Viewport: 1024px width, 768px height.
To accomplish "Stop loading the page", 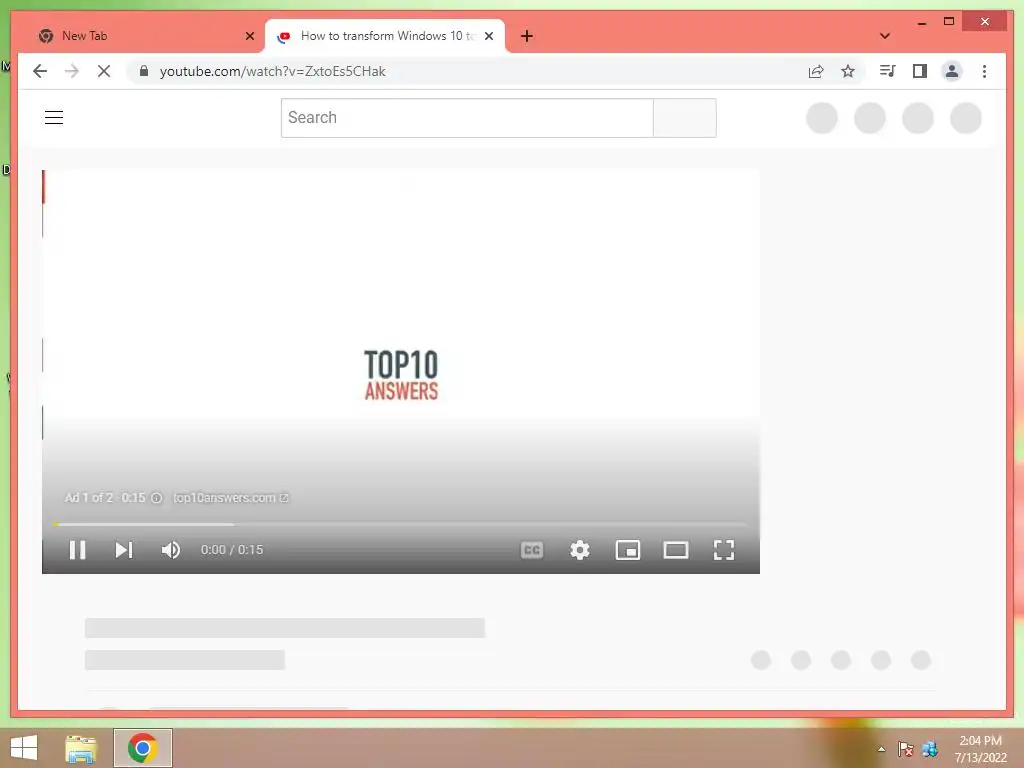I will [104, 71].
